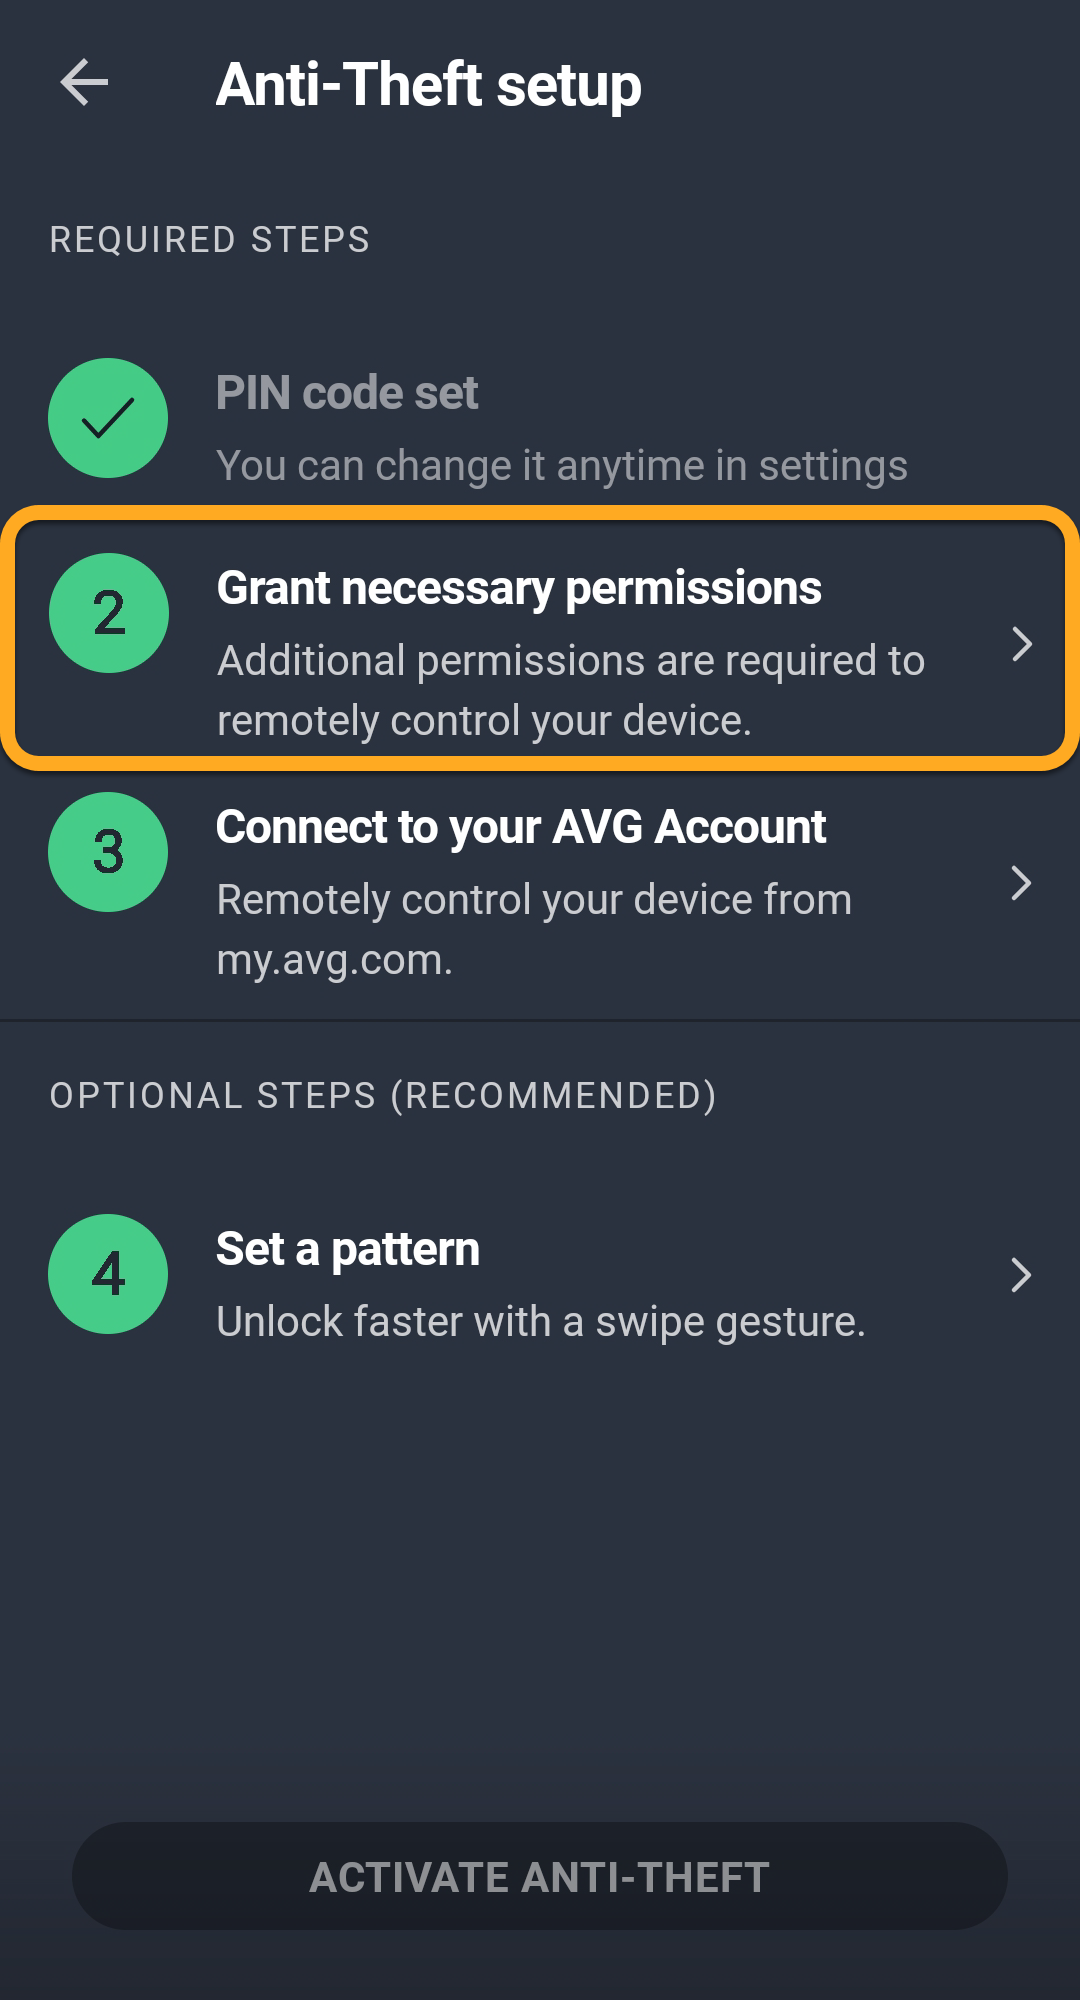Tap 'You can change it anytime' text
This screenshot has width=1080, height=2000.
562,466
